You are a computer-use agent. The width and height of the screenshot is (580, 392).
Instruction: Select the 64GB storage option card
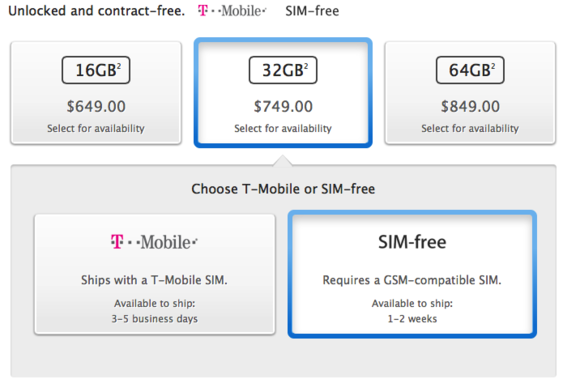[x=470, y=92]
